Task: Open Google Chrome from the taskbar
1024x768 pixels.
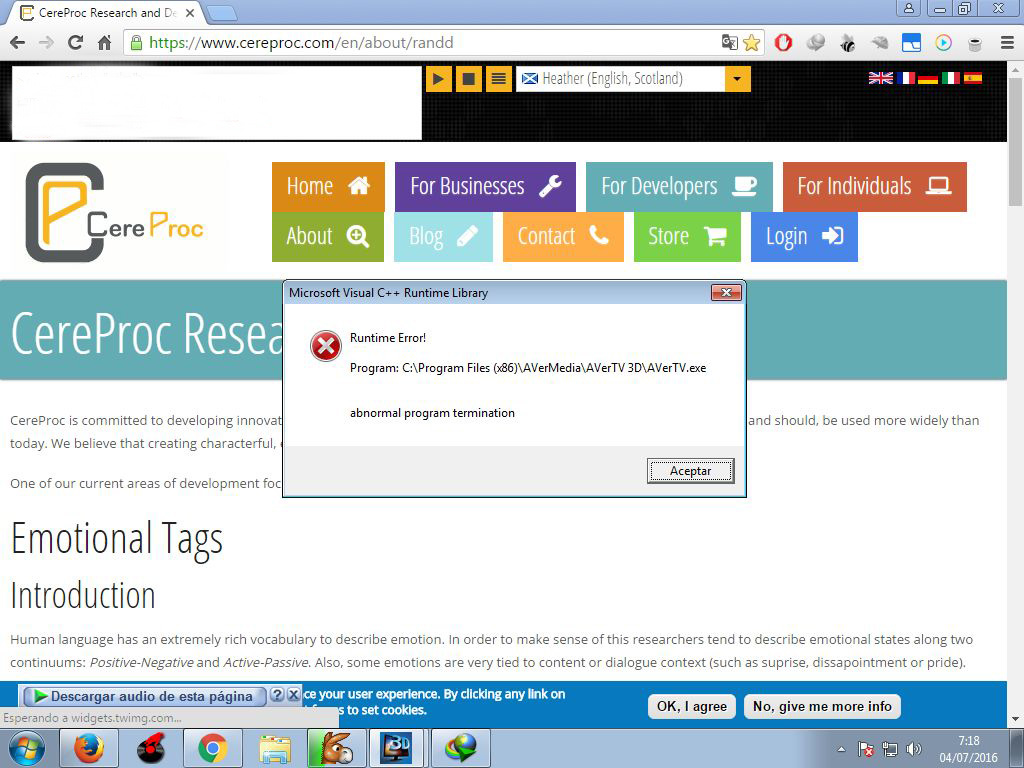Action: (x=213, y=748)
